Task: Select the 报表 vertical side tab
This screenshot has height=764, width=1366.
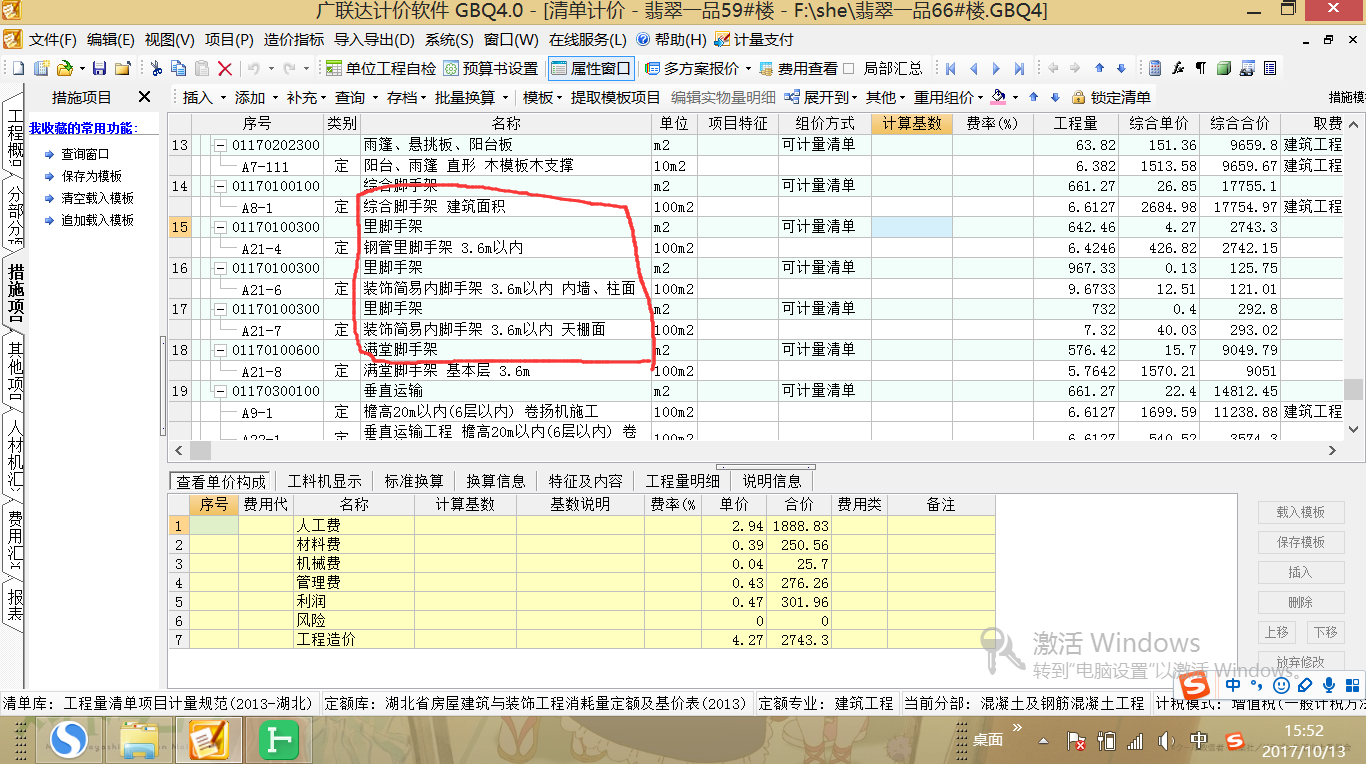Action: coord(15,603)
